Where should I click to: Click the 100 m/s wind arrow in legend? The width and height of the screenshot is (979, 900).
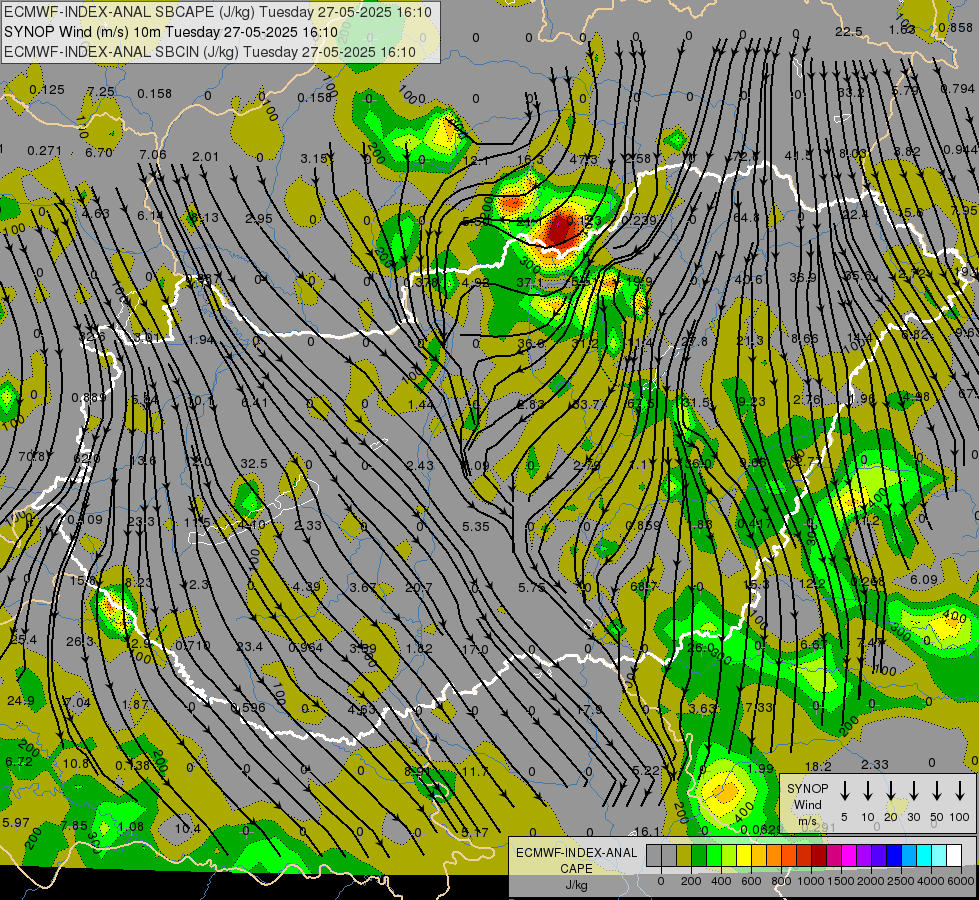[960, 791]
